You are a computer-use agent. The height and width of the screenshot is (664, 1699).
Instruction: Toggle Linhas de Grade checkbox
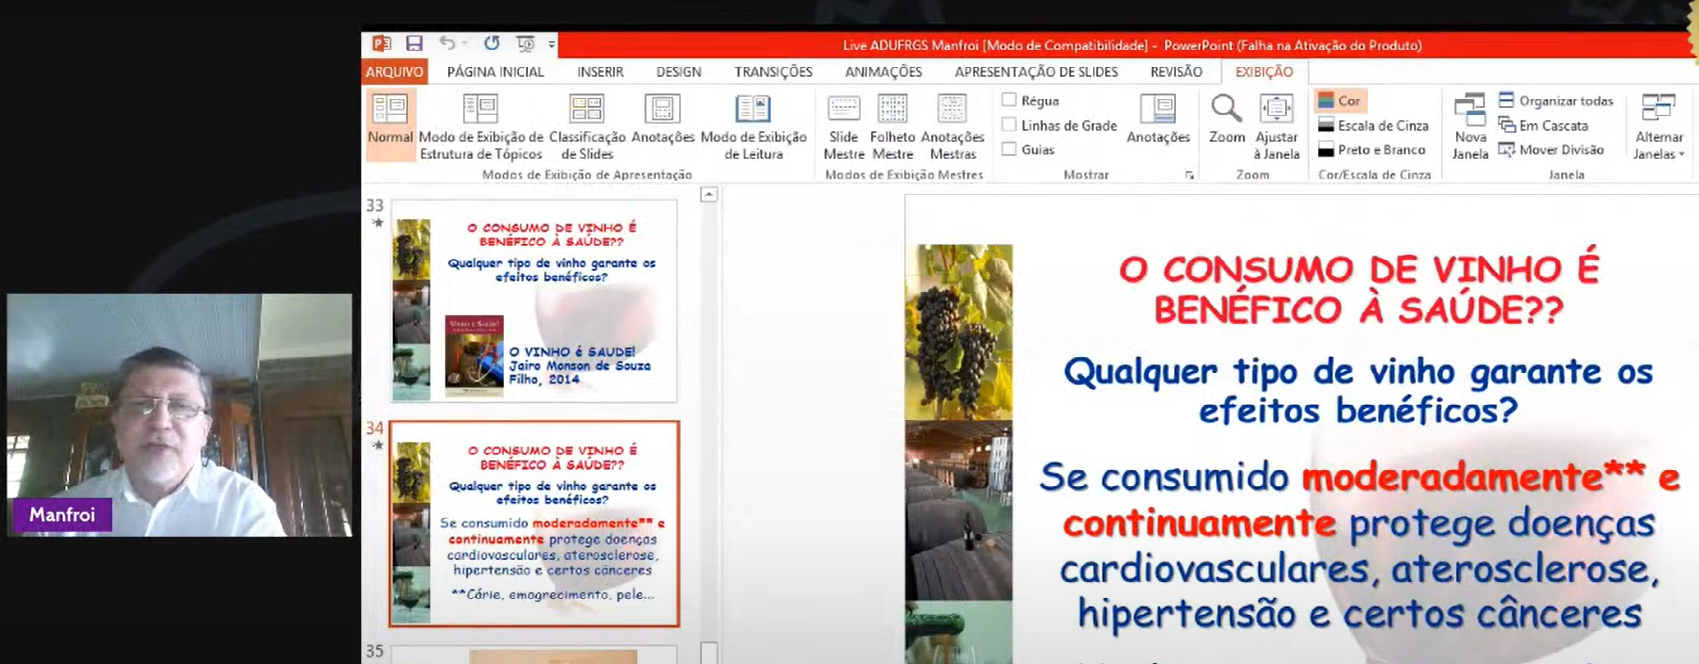tap(1010, 125)
